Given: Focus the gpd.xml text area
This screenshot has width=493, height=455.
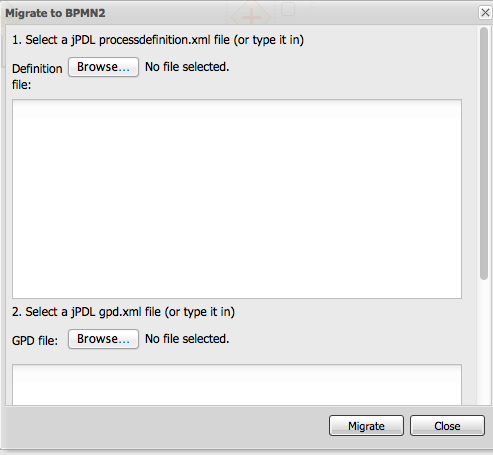Looking at the screenshot, I should [x=237, y=385].
